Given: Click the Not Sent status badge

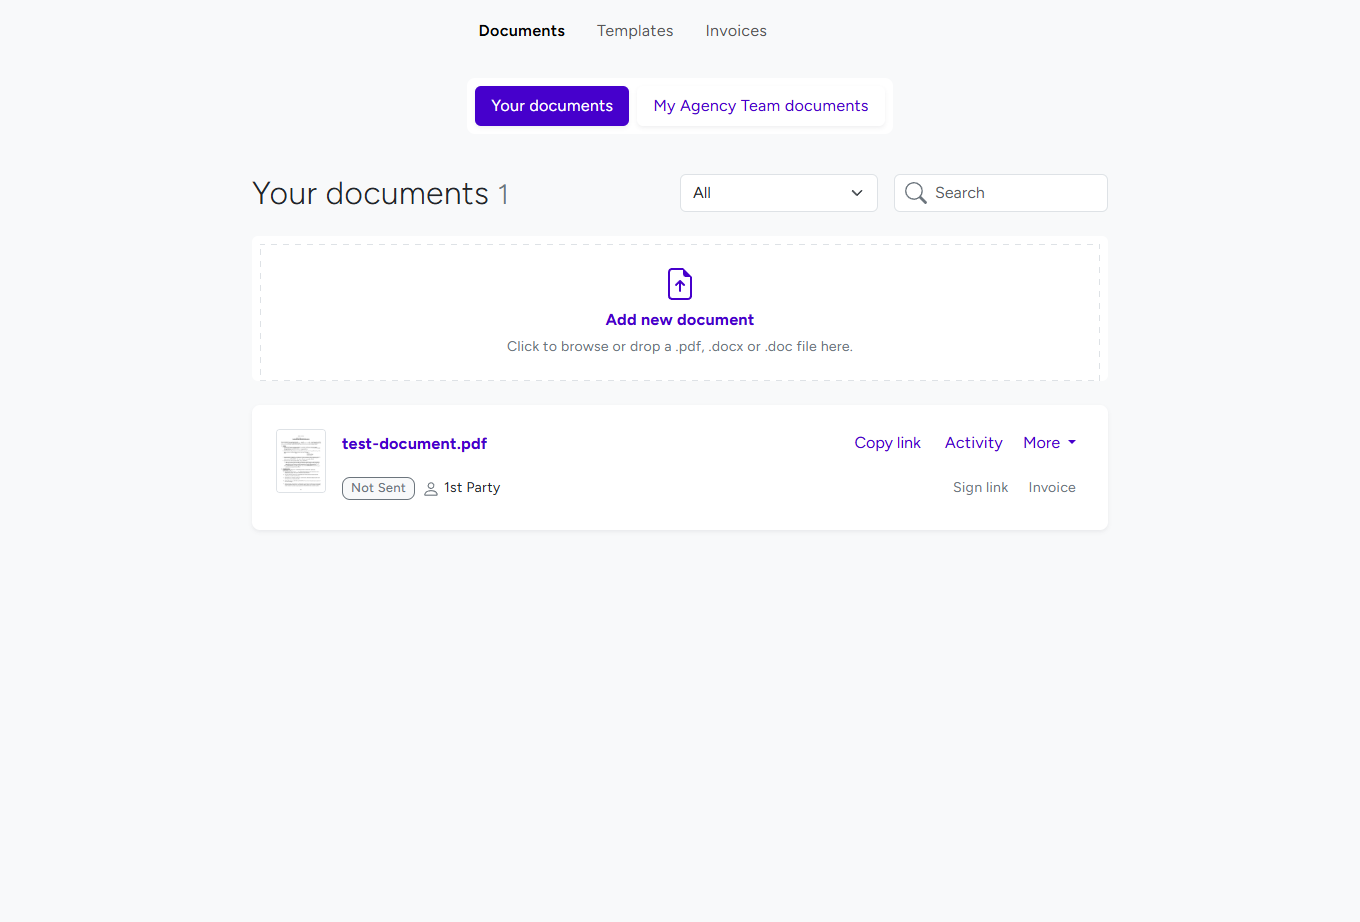Looking at the screenshot, I should tap(378, 488).
